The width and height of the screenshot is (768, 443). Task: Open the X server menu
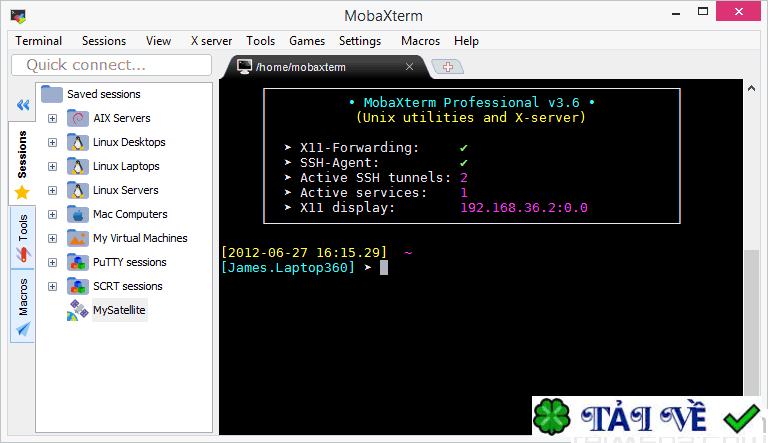211,41
